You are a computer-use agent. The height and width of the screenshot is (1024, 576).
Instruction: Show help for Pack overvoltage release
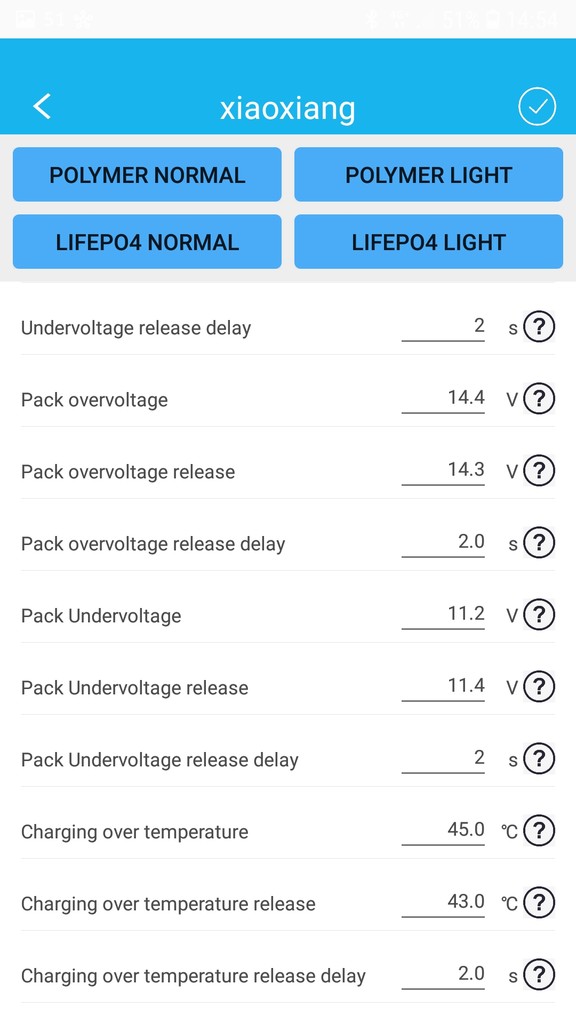pyautogui.click(x=539, y=470)
